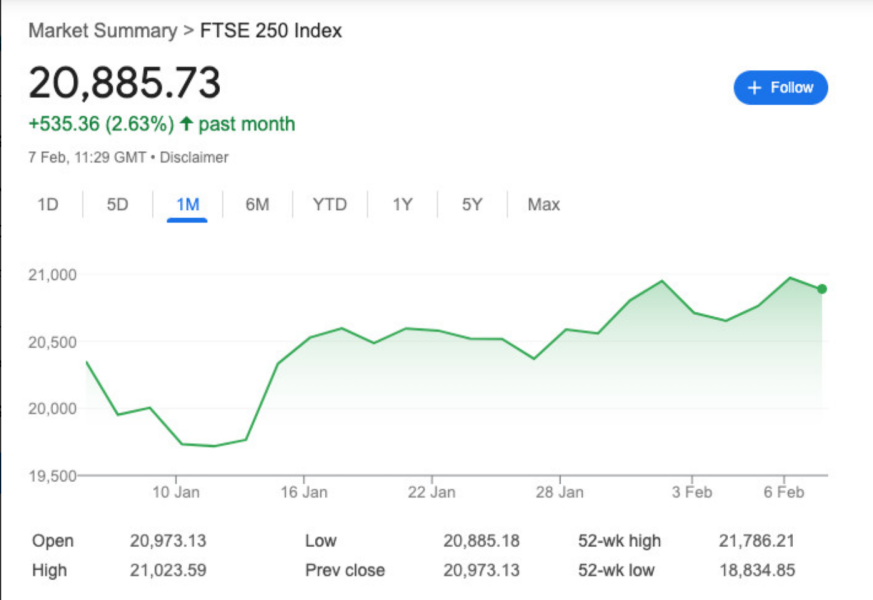Click the green upward arrow icon
The height and width of the screenshot is (600, 873).
pos(187,123)
